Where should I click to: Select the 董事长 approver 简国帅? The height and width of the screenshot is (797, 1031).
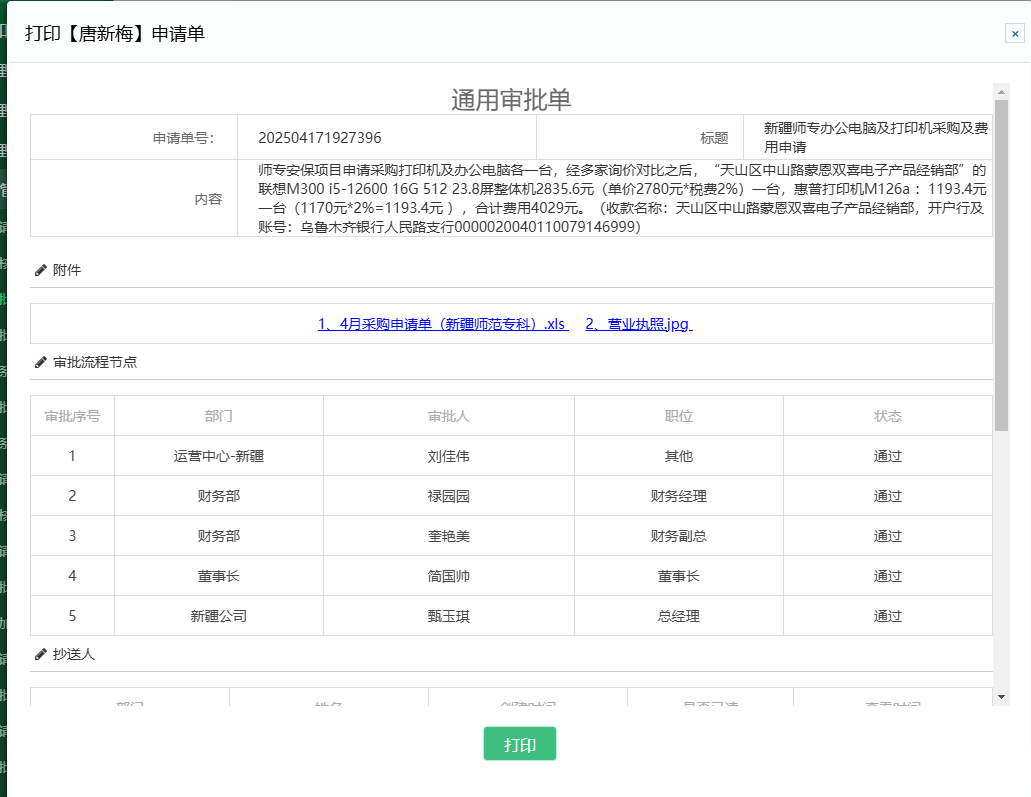tap(448, 576)
